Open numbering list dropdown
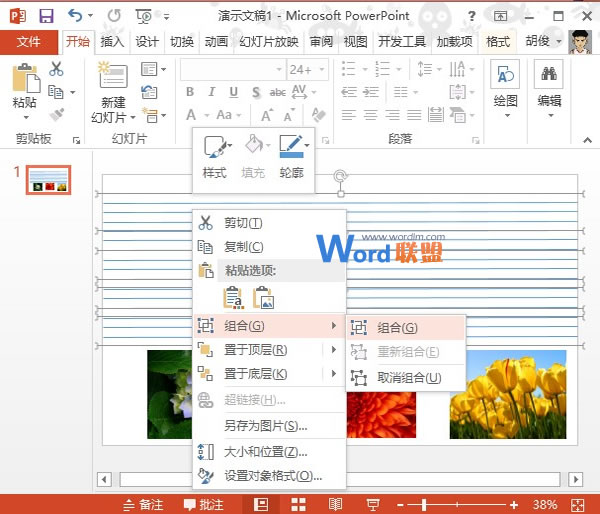 click(x=399, y=70)
